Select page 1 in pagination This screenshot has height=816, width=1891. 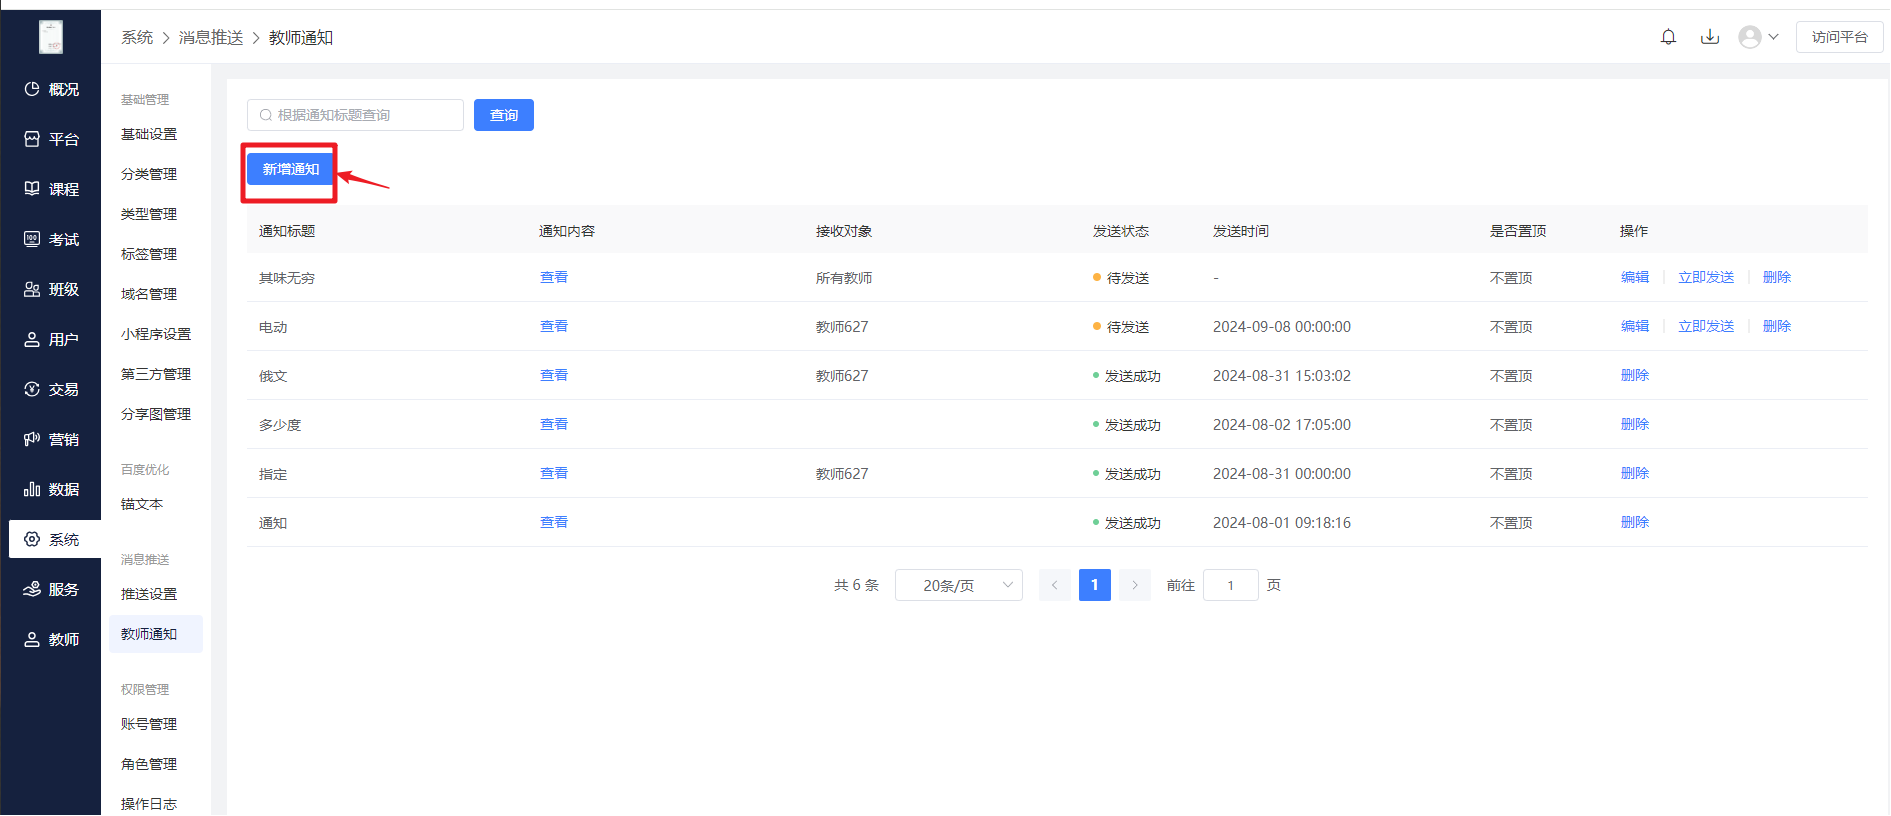coord(1094,585)
